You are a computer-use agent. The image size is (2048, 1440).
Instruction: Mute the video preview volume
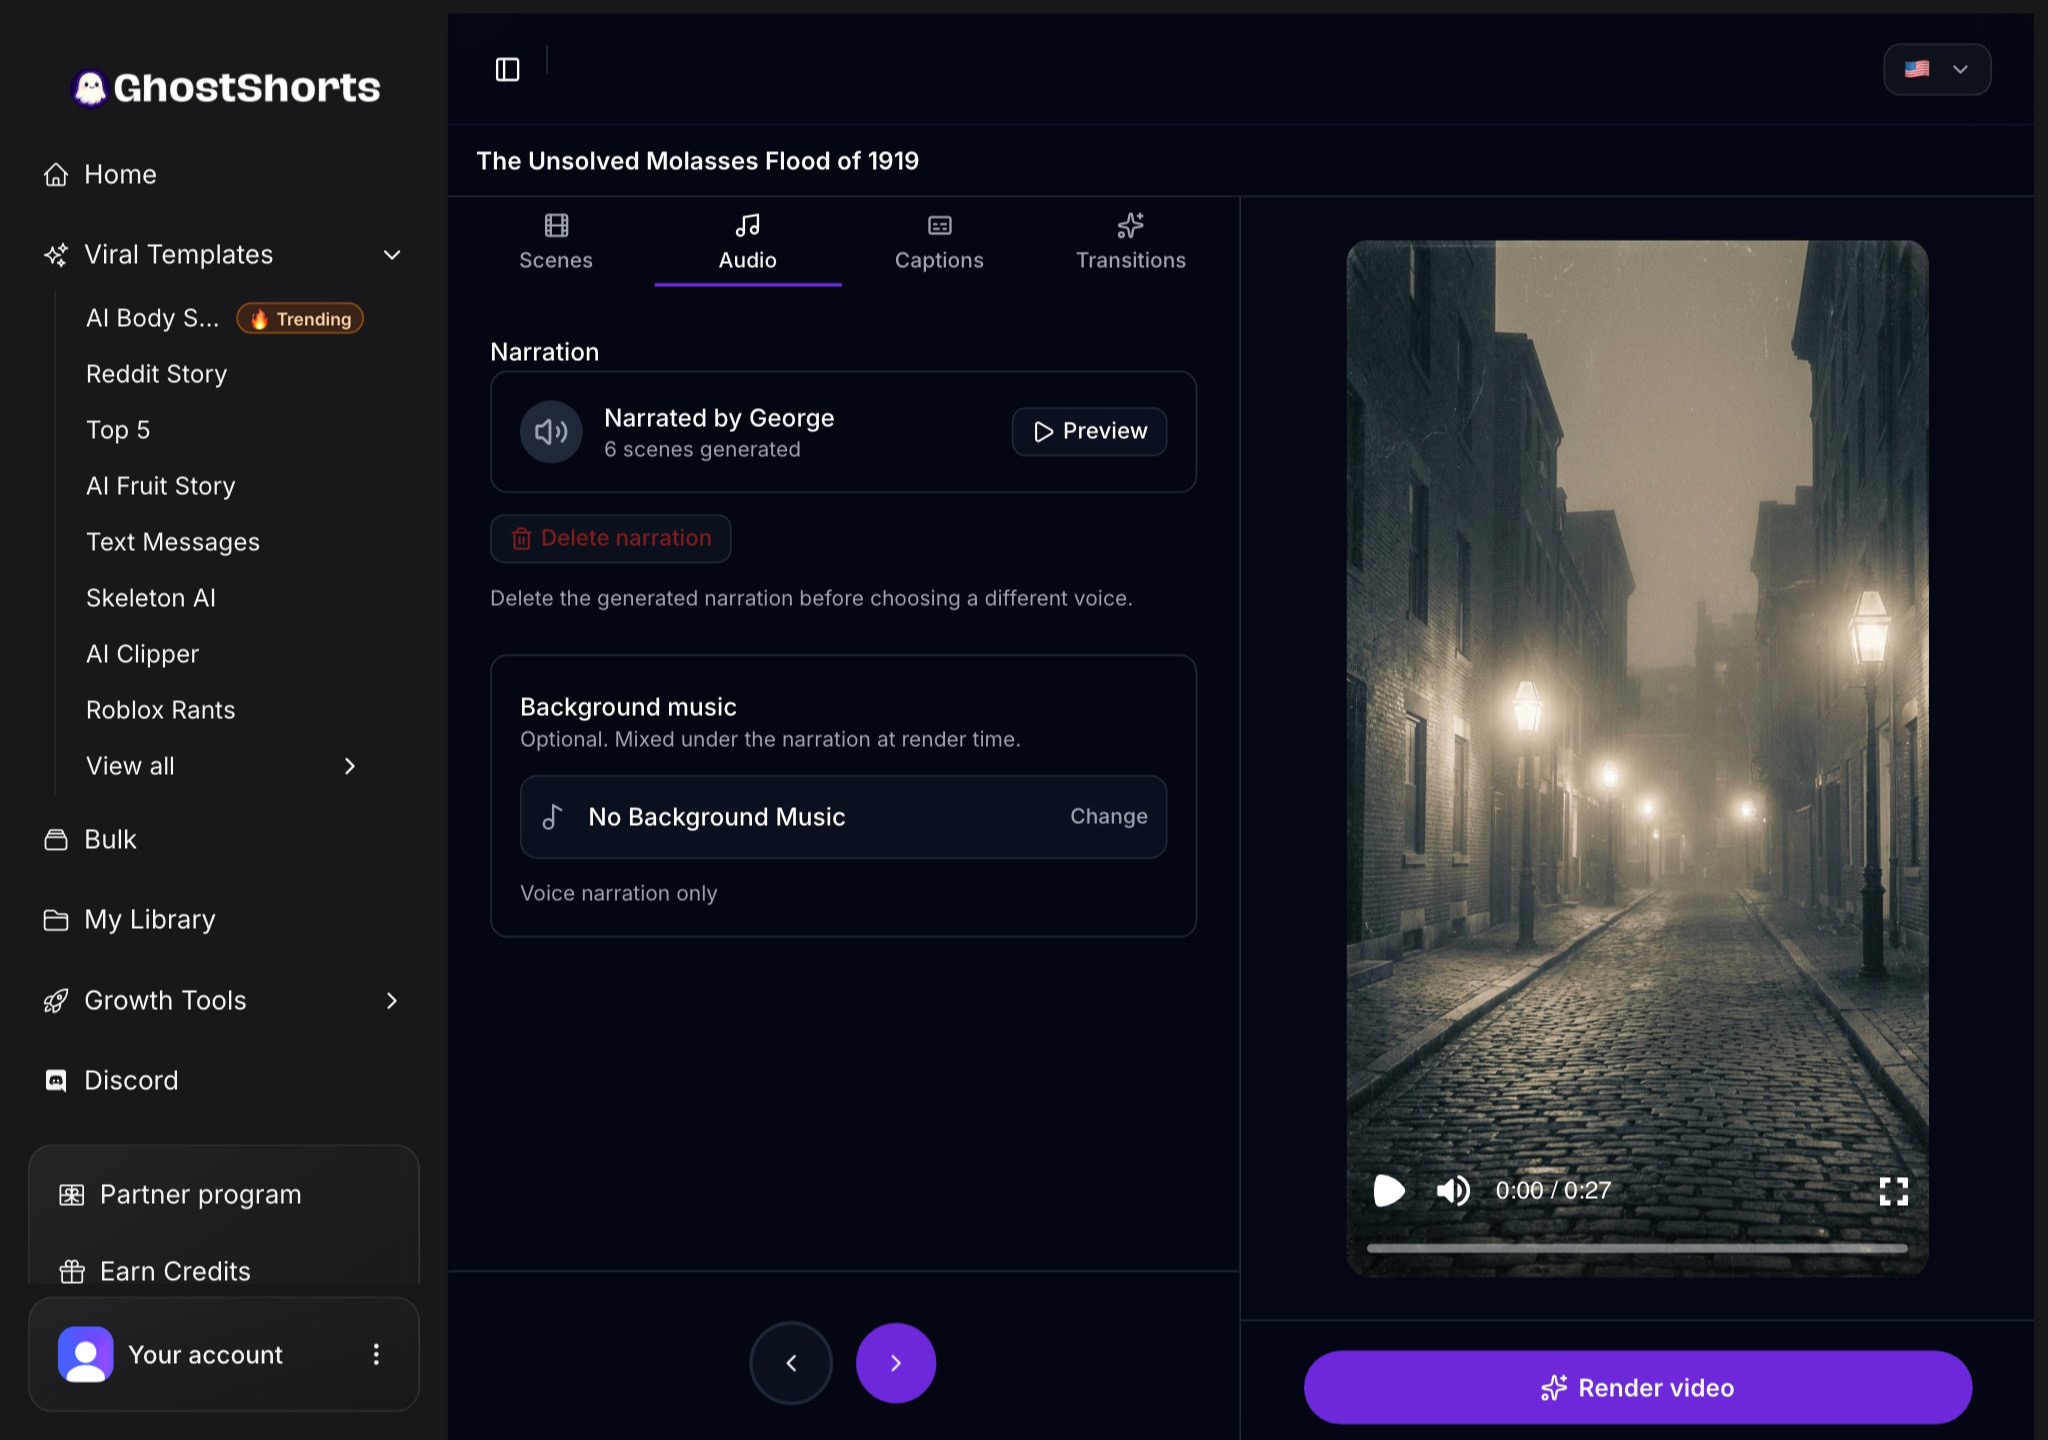coord(1453,1190)
